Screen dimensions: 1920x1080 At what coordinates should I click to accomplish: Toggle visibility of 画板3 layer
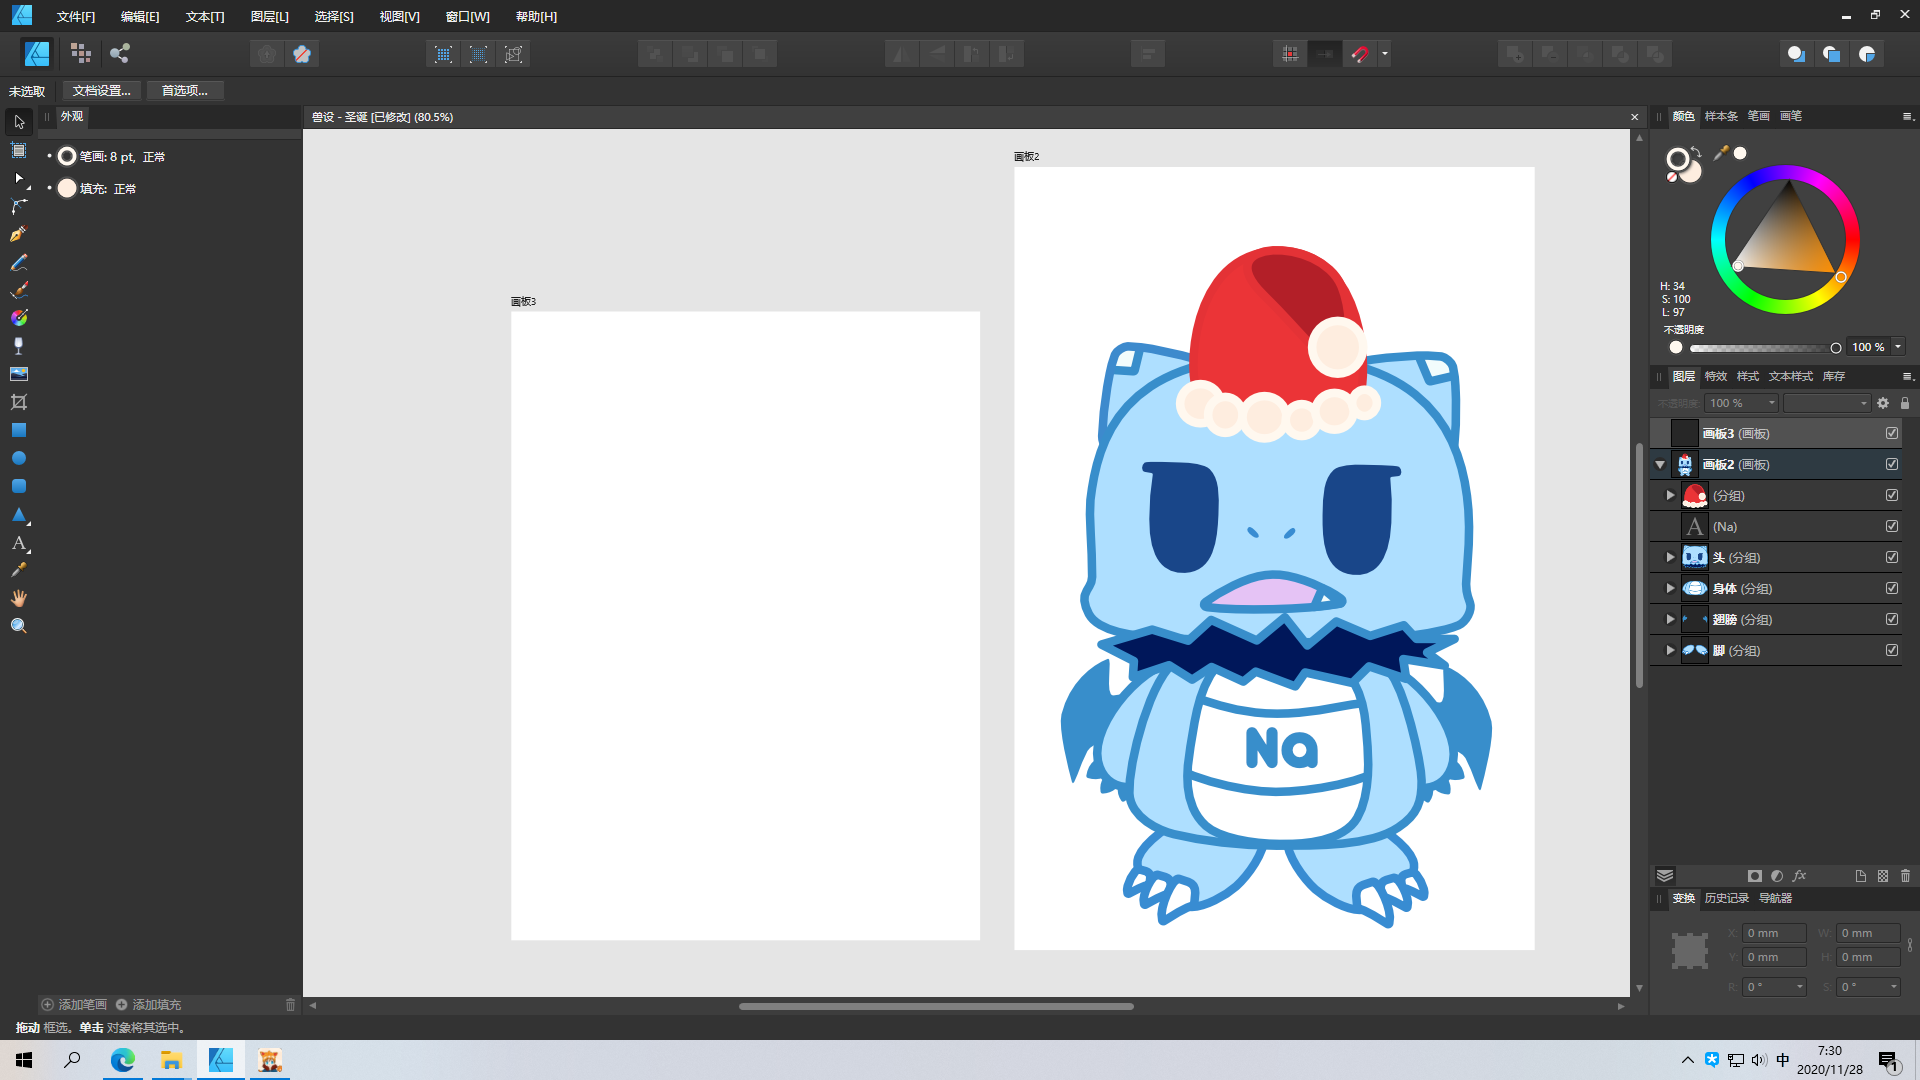pyautogui.click(x=1892, y=433)
